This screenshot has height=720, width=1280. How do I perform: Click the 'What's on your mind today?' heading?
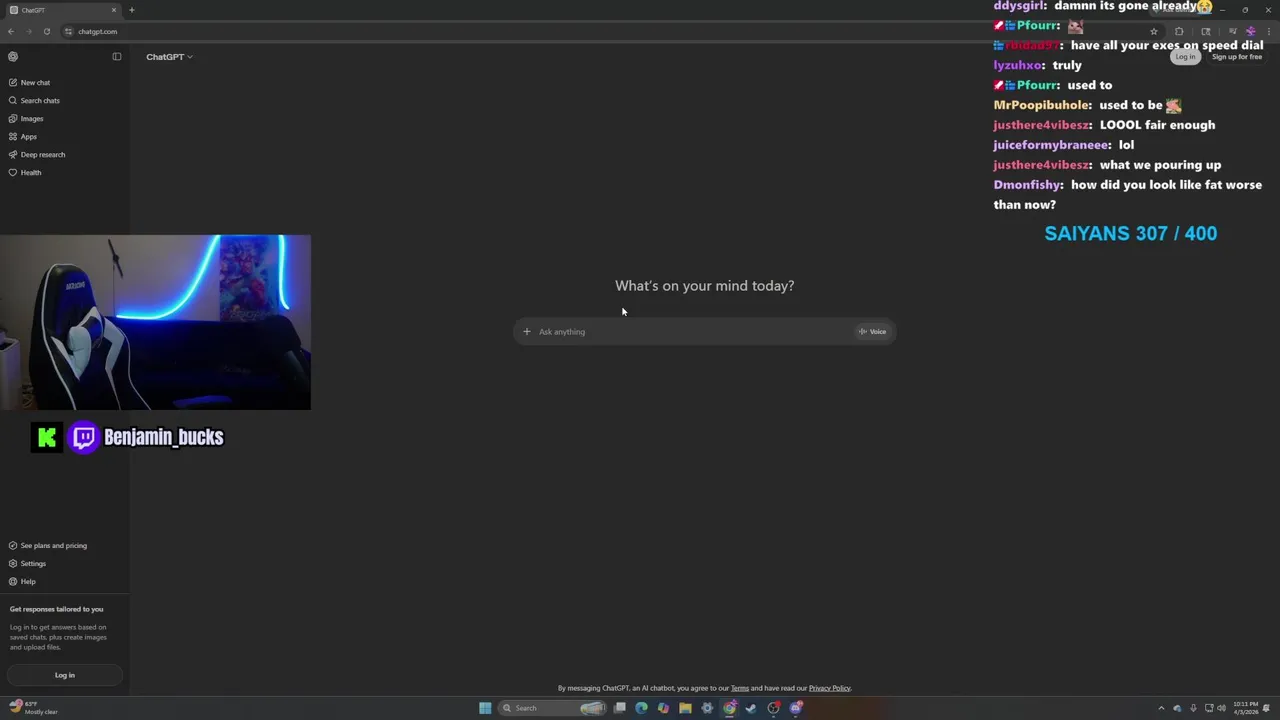click(704, 286)
